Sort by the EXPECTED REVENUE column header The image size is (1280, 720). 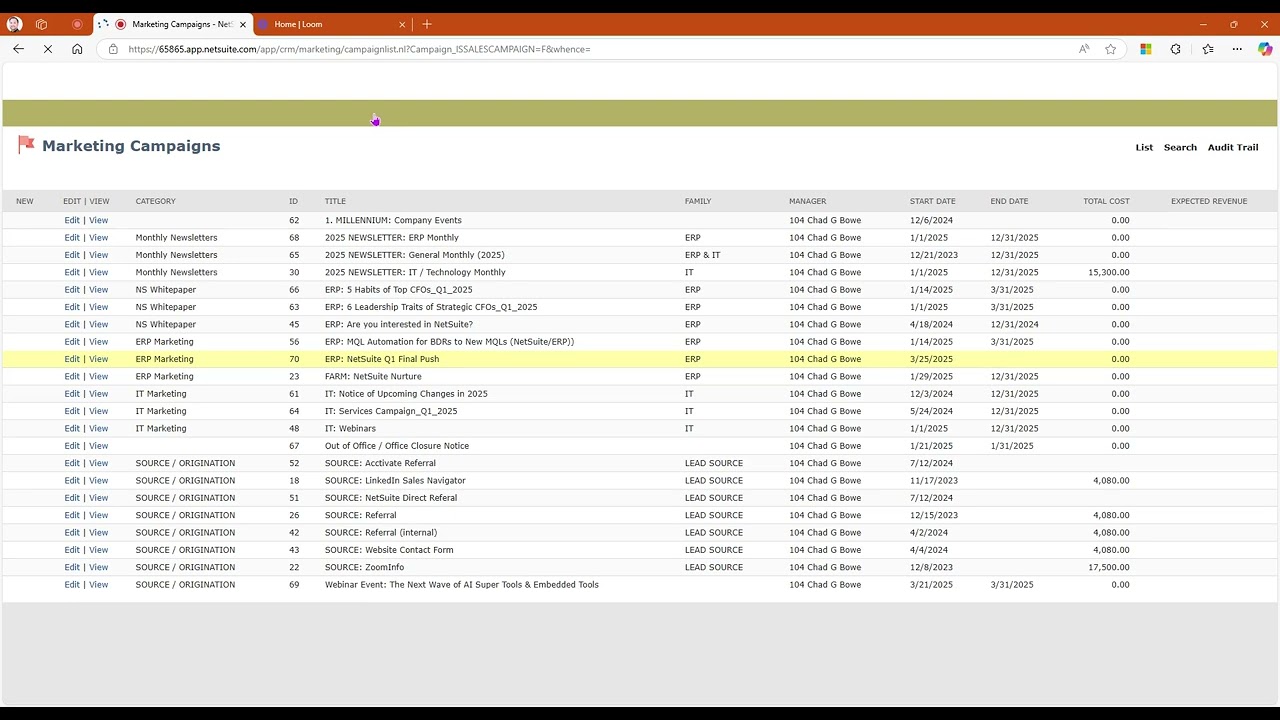[1209, 201]
